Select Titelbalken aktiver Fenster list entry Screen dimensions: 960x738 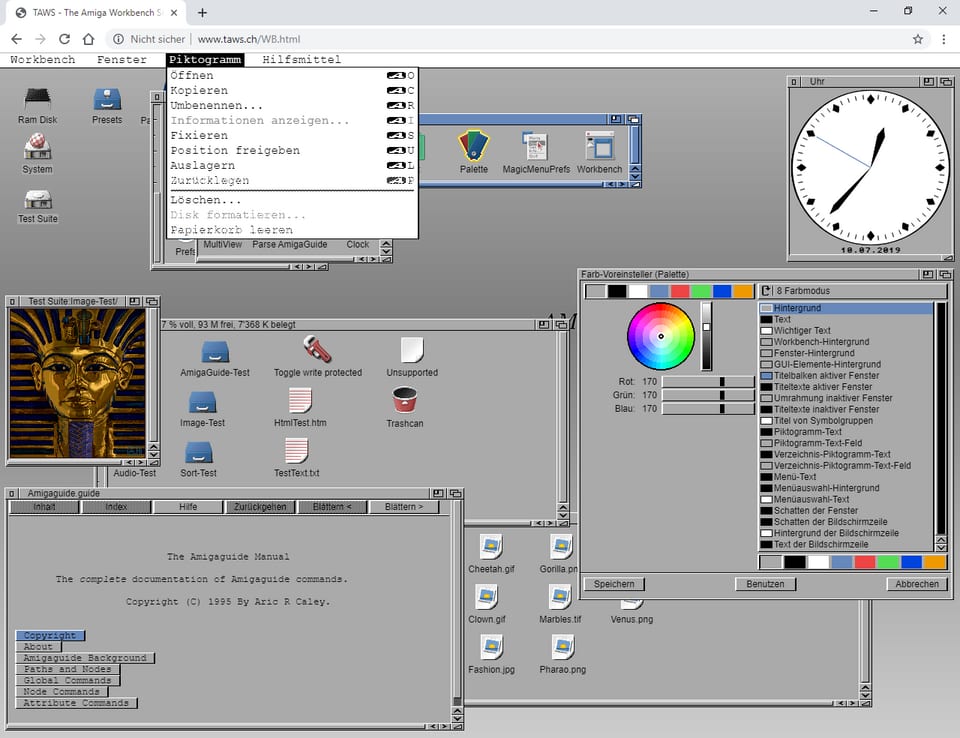click(846, 376)
